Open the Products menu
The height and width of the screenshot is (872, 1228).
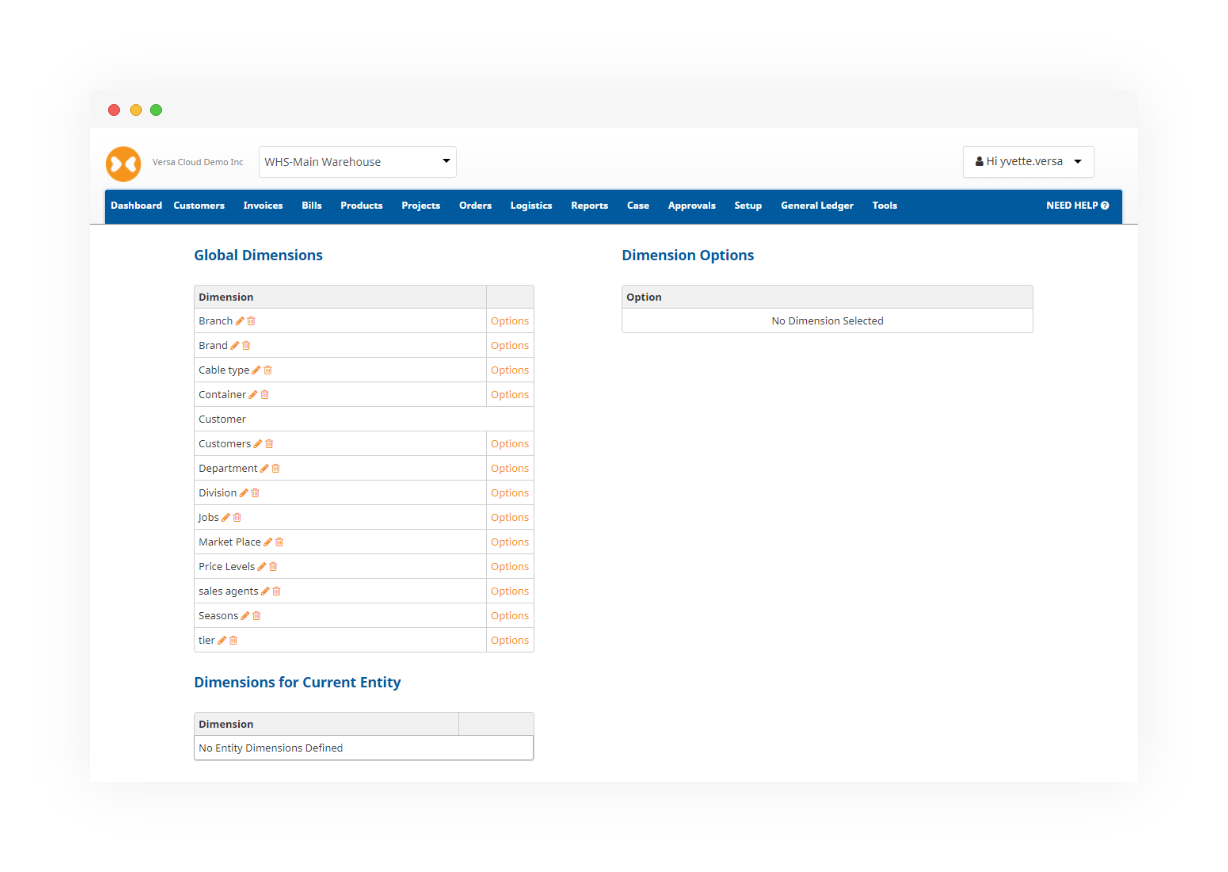click(361, 206)
